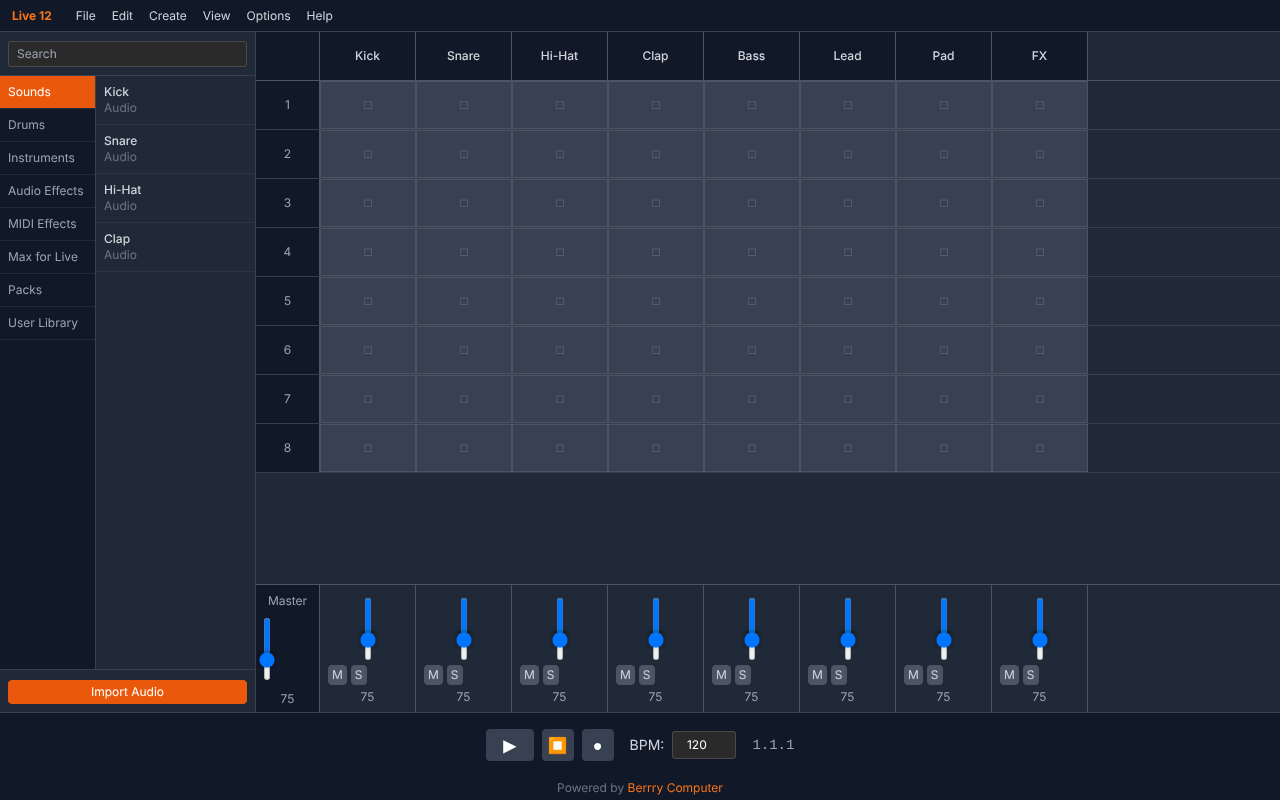
Task: Toggle step 8 on the Lead track
Action: (x=847, y=447)
